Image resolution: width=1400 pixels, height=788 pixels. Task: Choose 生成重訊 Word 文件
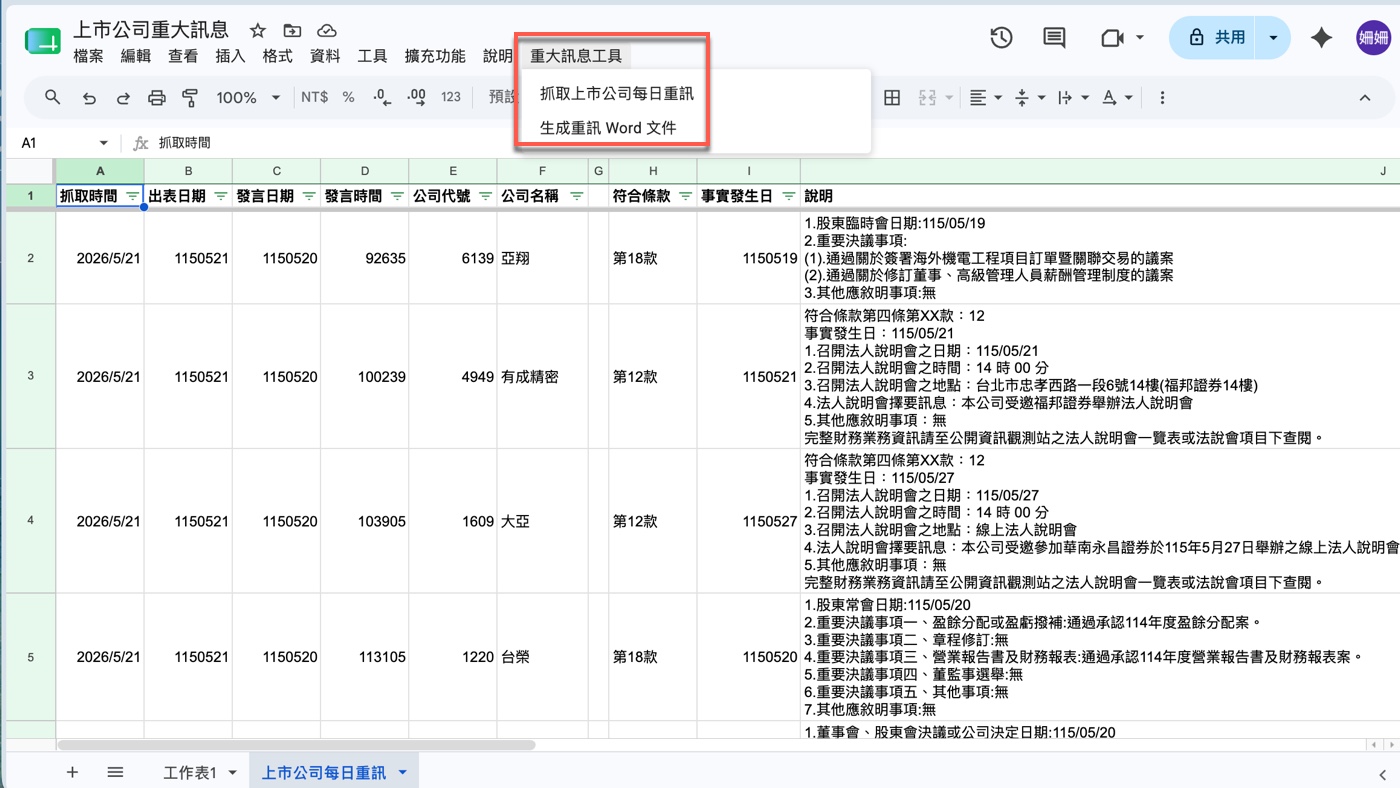(x=608, y=128)
